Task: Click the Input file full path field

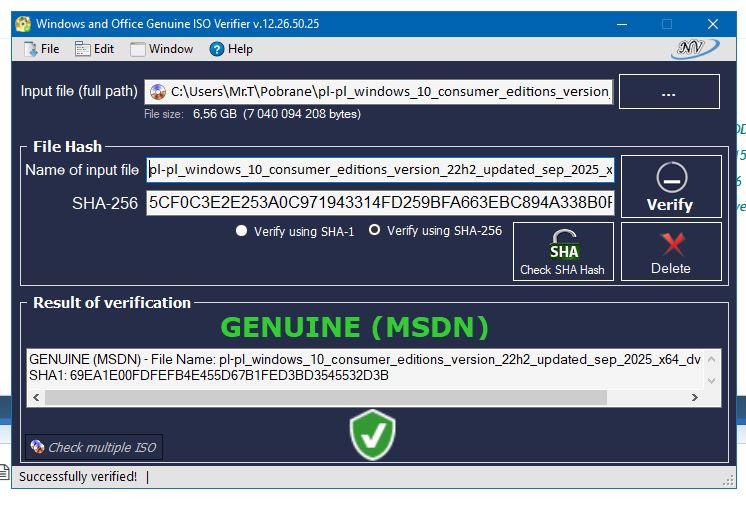Action: coord(379,92)
